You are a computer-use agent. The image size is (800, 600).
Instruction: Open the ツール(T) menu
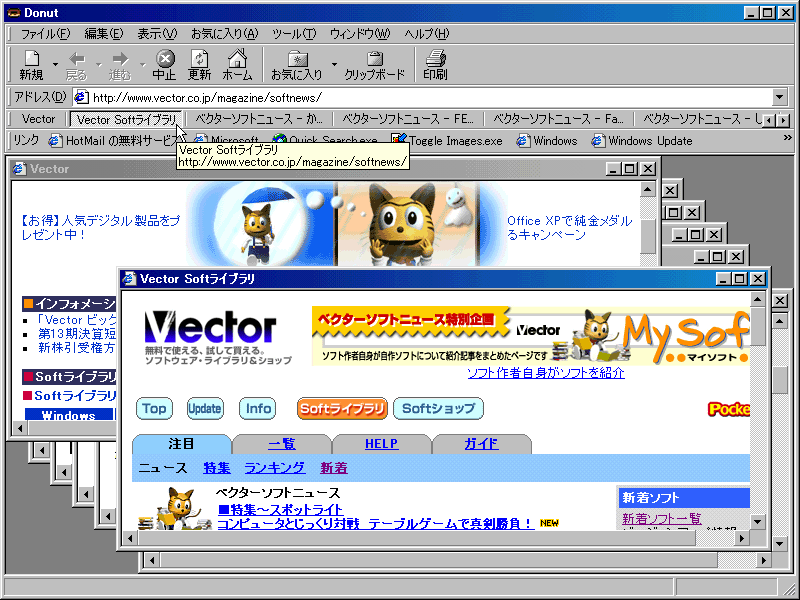(x=294, y=34)
